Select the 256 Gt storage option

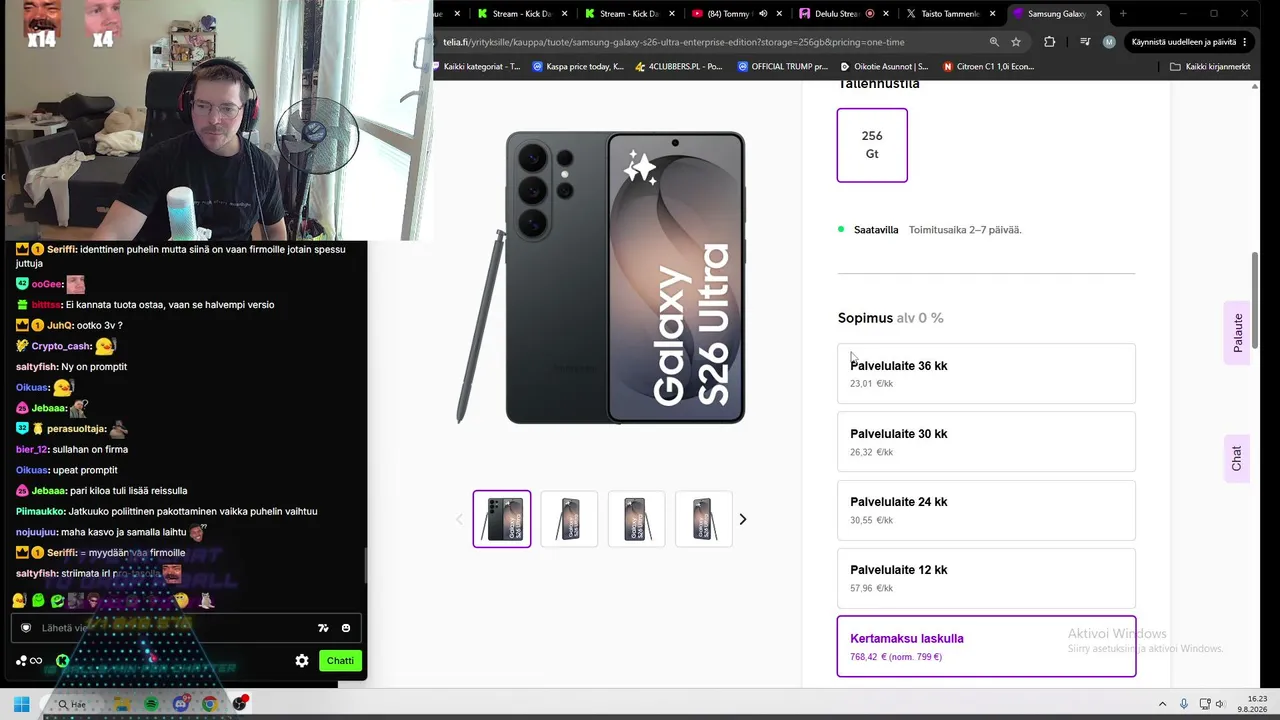[x=872, y=145]
